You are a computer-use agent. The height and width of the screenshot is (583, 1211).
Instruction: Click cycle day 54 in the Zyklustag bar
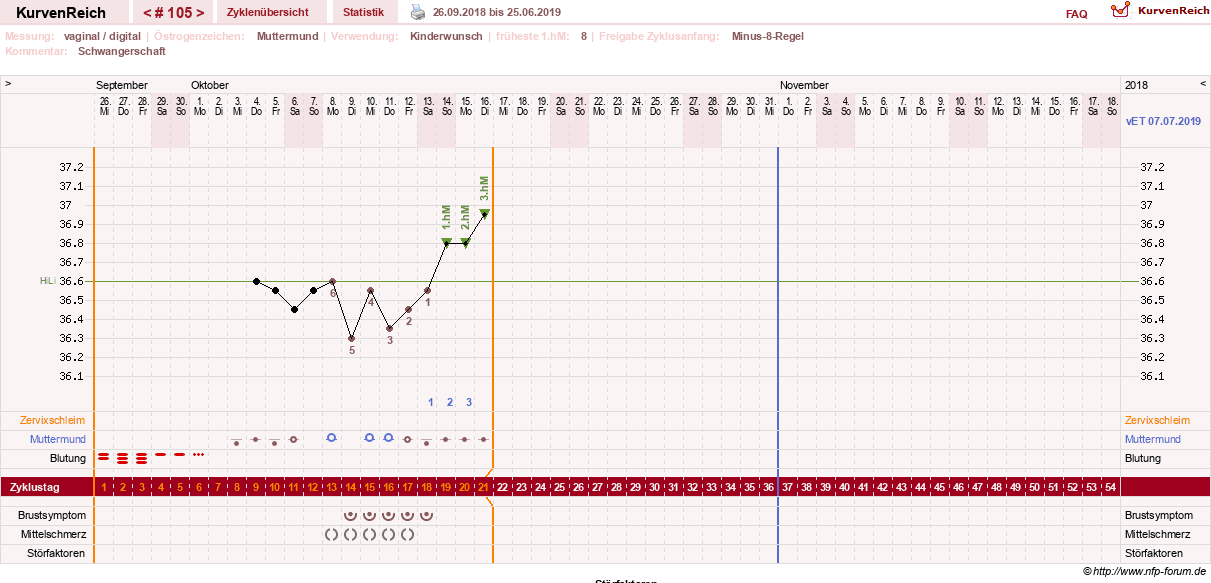[1110, 487]
